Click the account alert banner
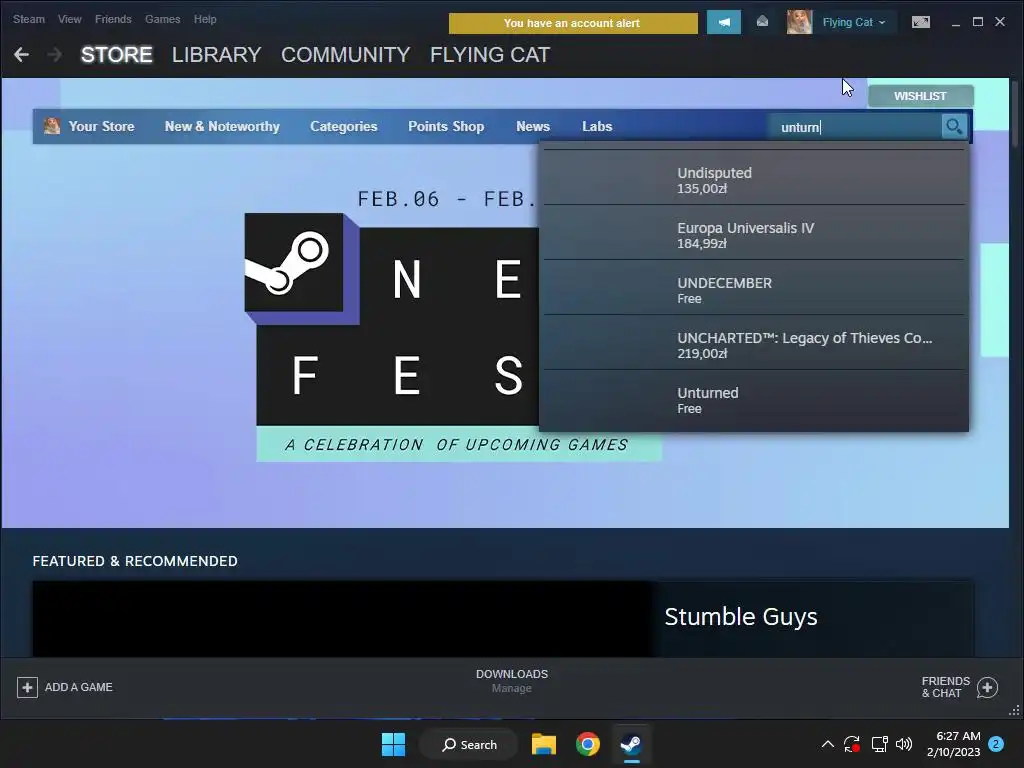This screenshot has width=1024, height=768. (x=573, y=23)
